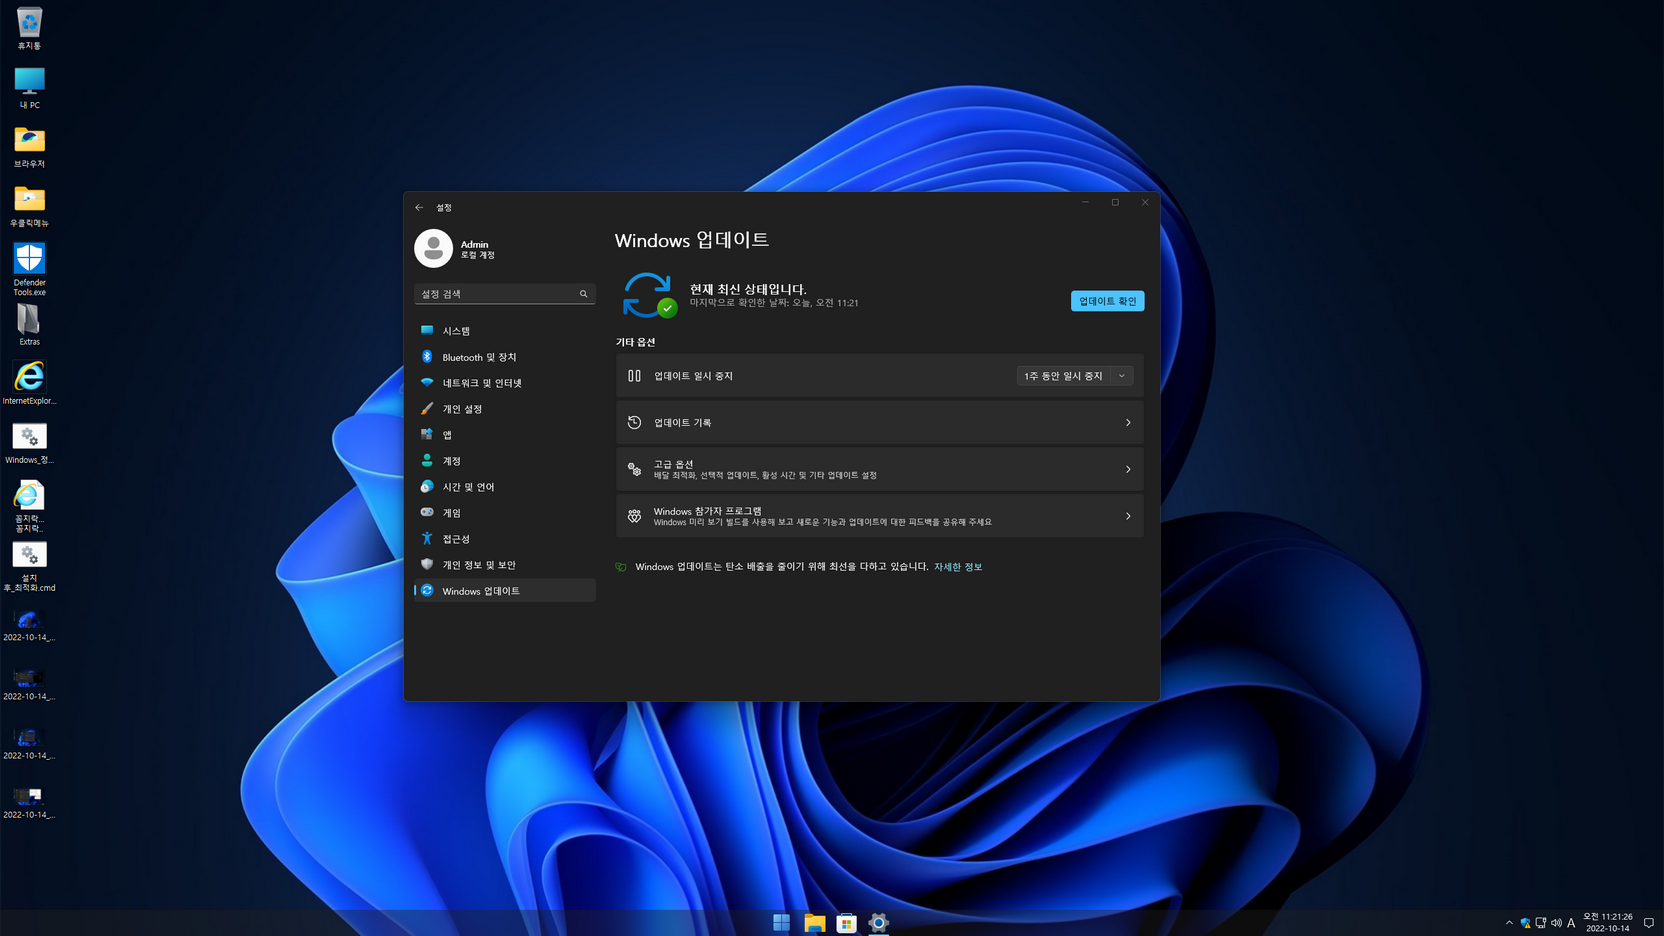1664x936 pixels.
Task: Open 시스템 settings category
Action: point(504,331)
